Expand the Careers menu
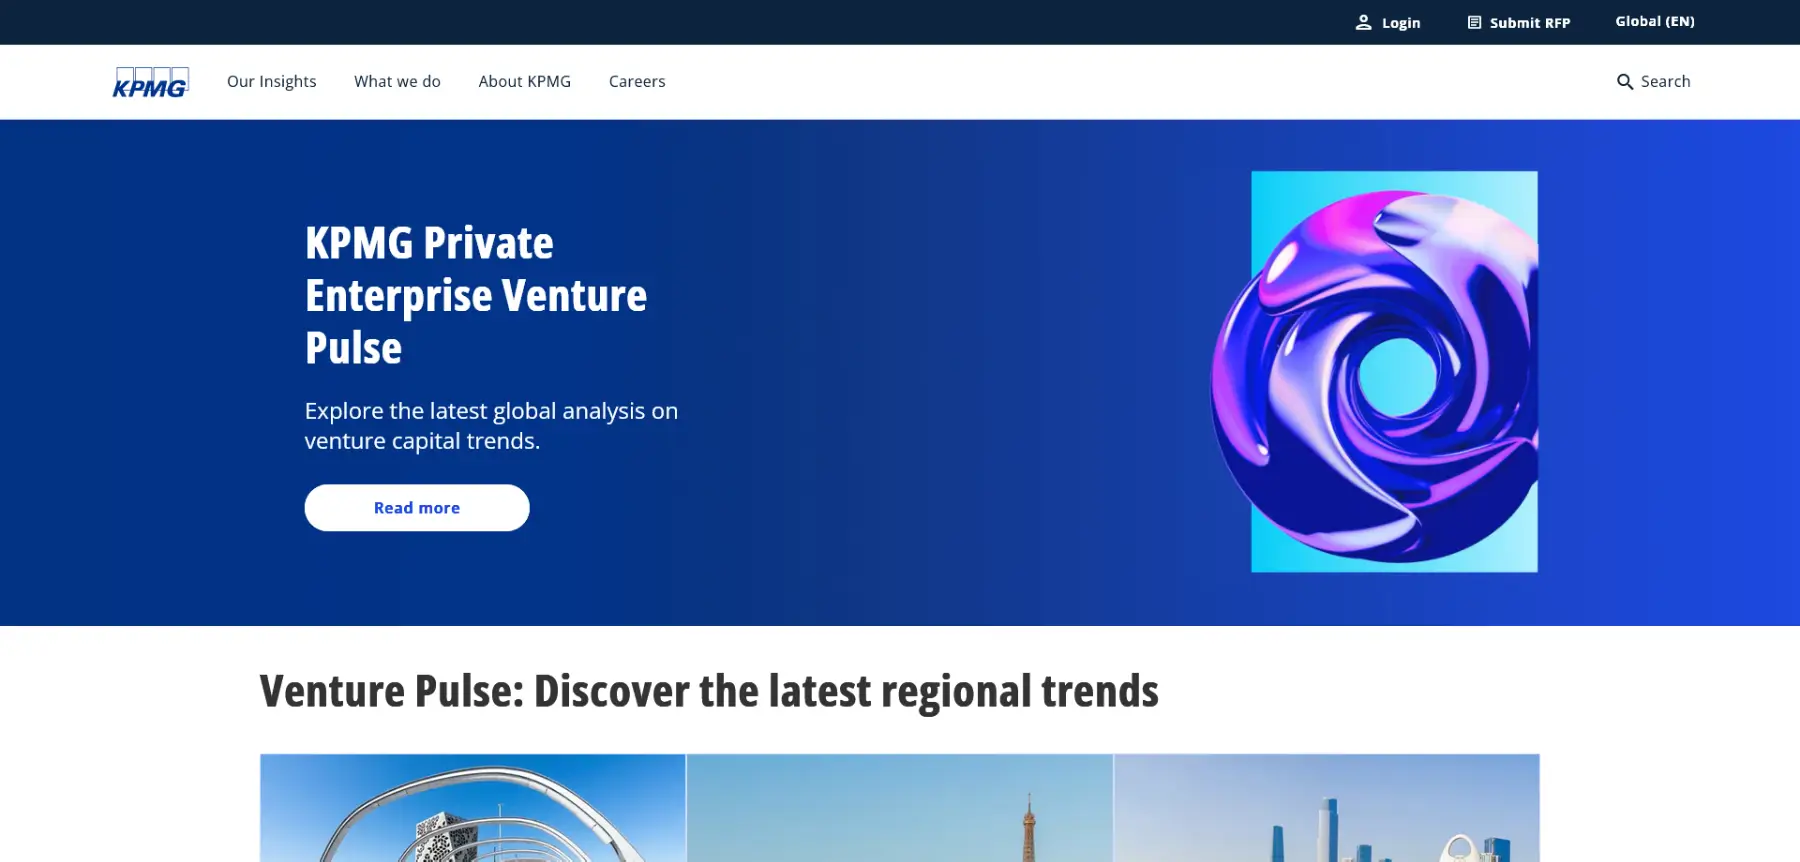Screen dimensions: 1800x862 [637, 82]
